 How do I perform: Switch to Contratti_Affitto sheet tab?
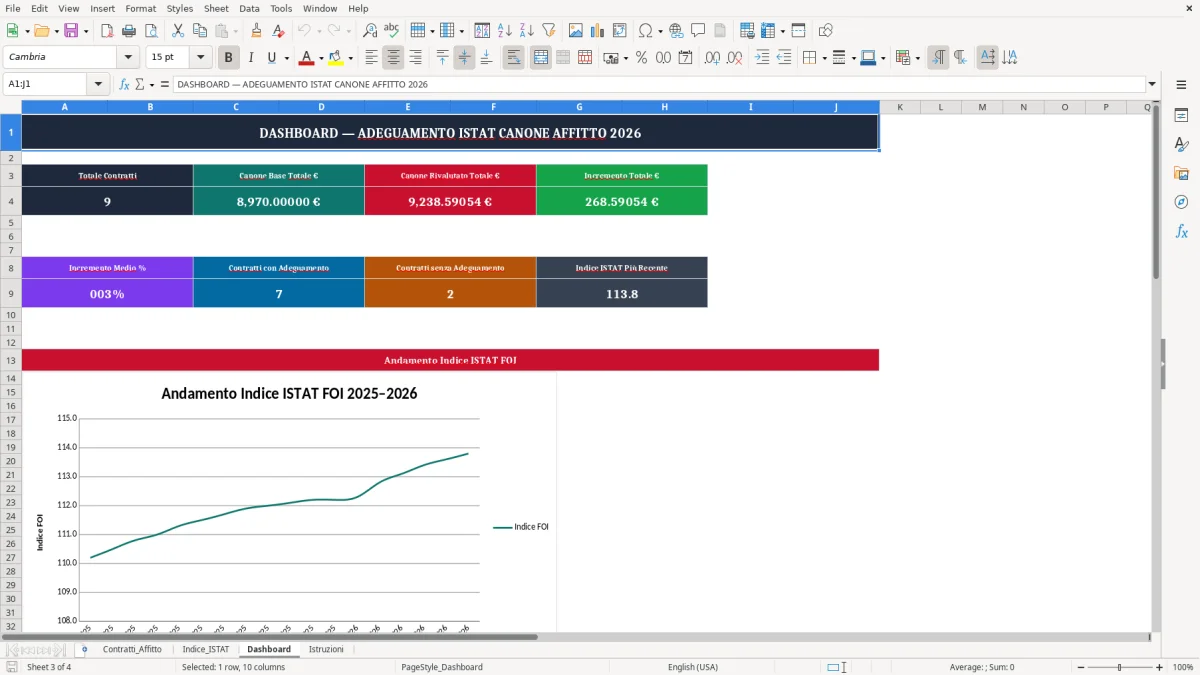coord(132,649)
